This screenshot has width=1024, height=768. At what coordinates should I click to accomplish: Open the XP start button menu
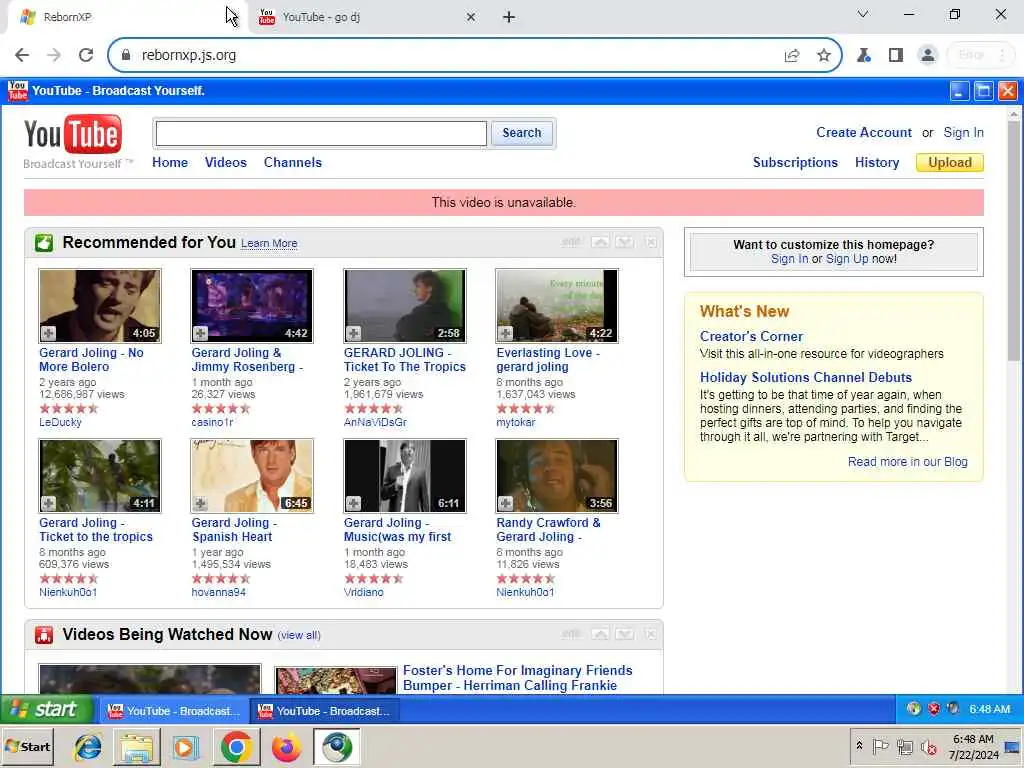(46, 709)
